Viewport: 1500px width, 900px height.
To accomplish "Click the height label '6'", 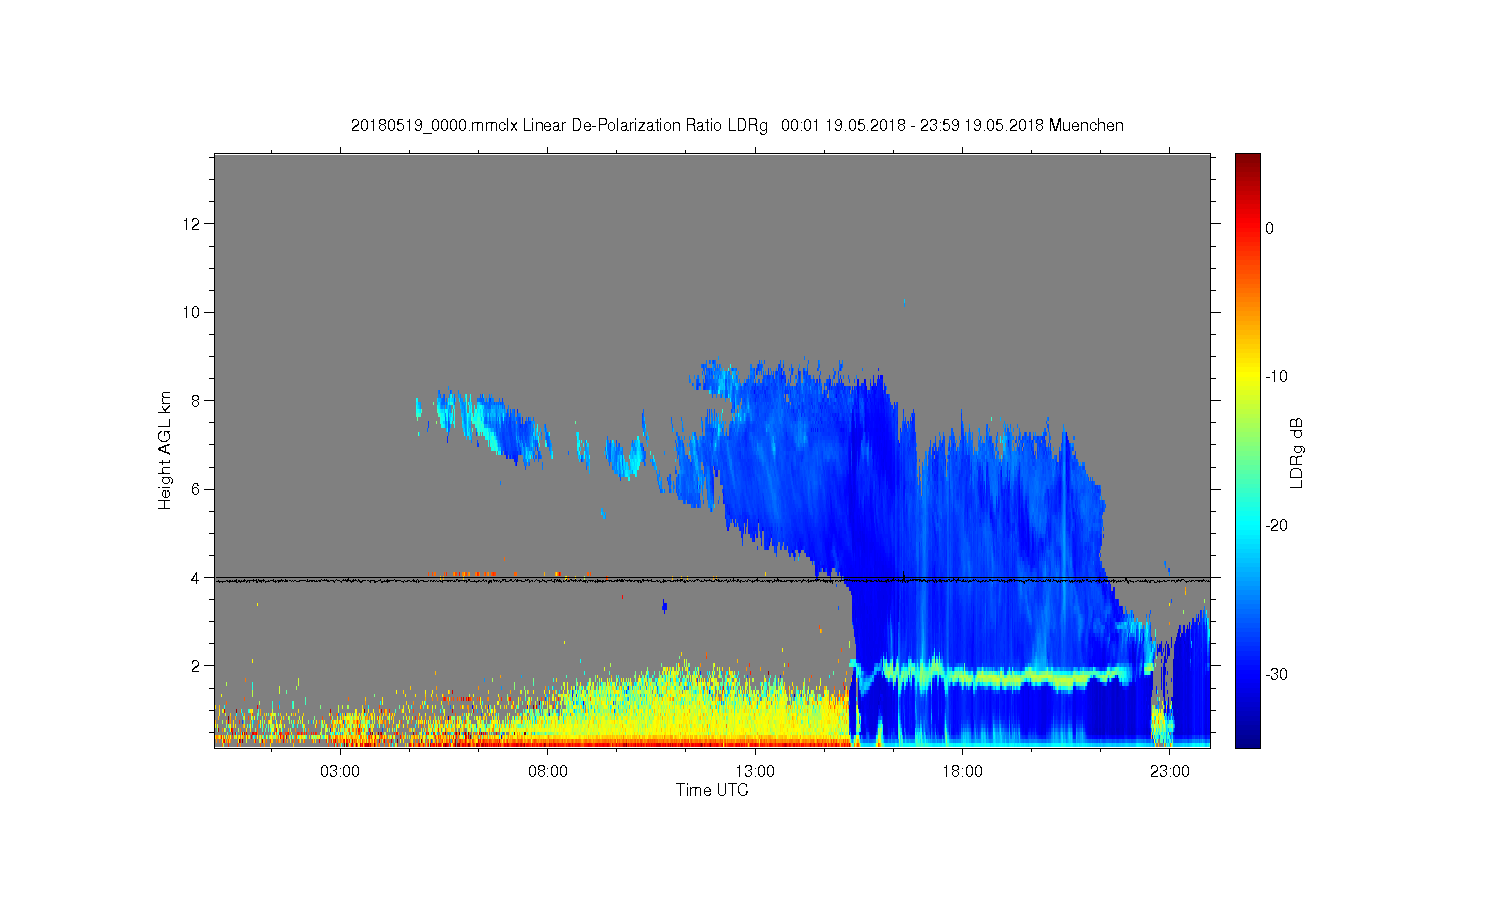I will click(198, 489).
